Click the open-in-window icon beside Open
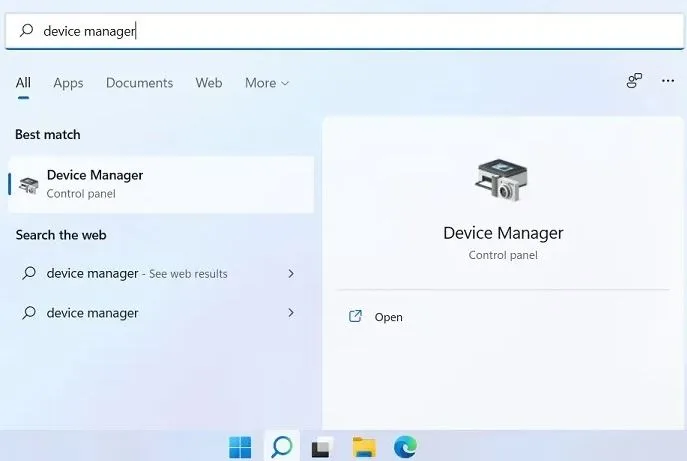 [x=355, y=316]
